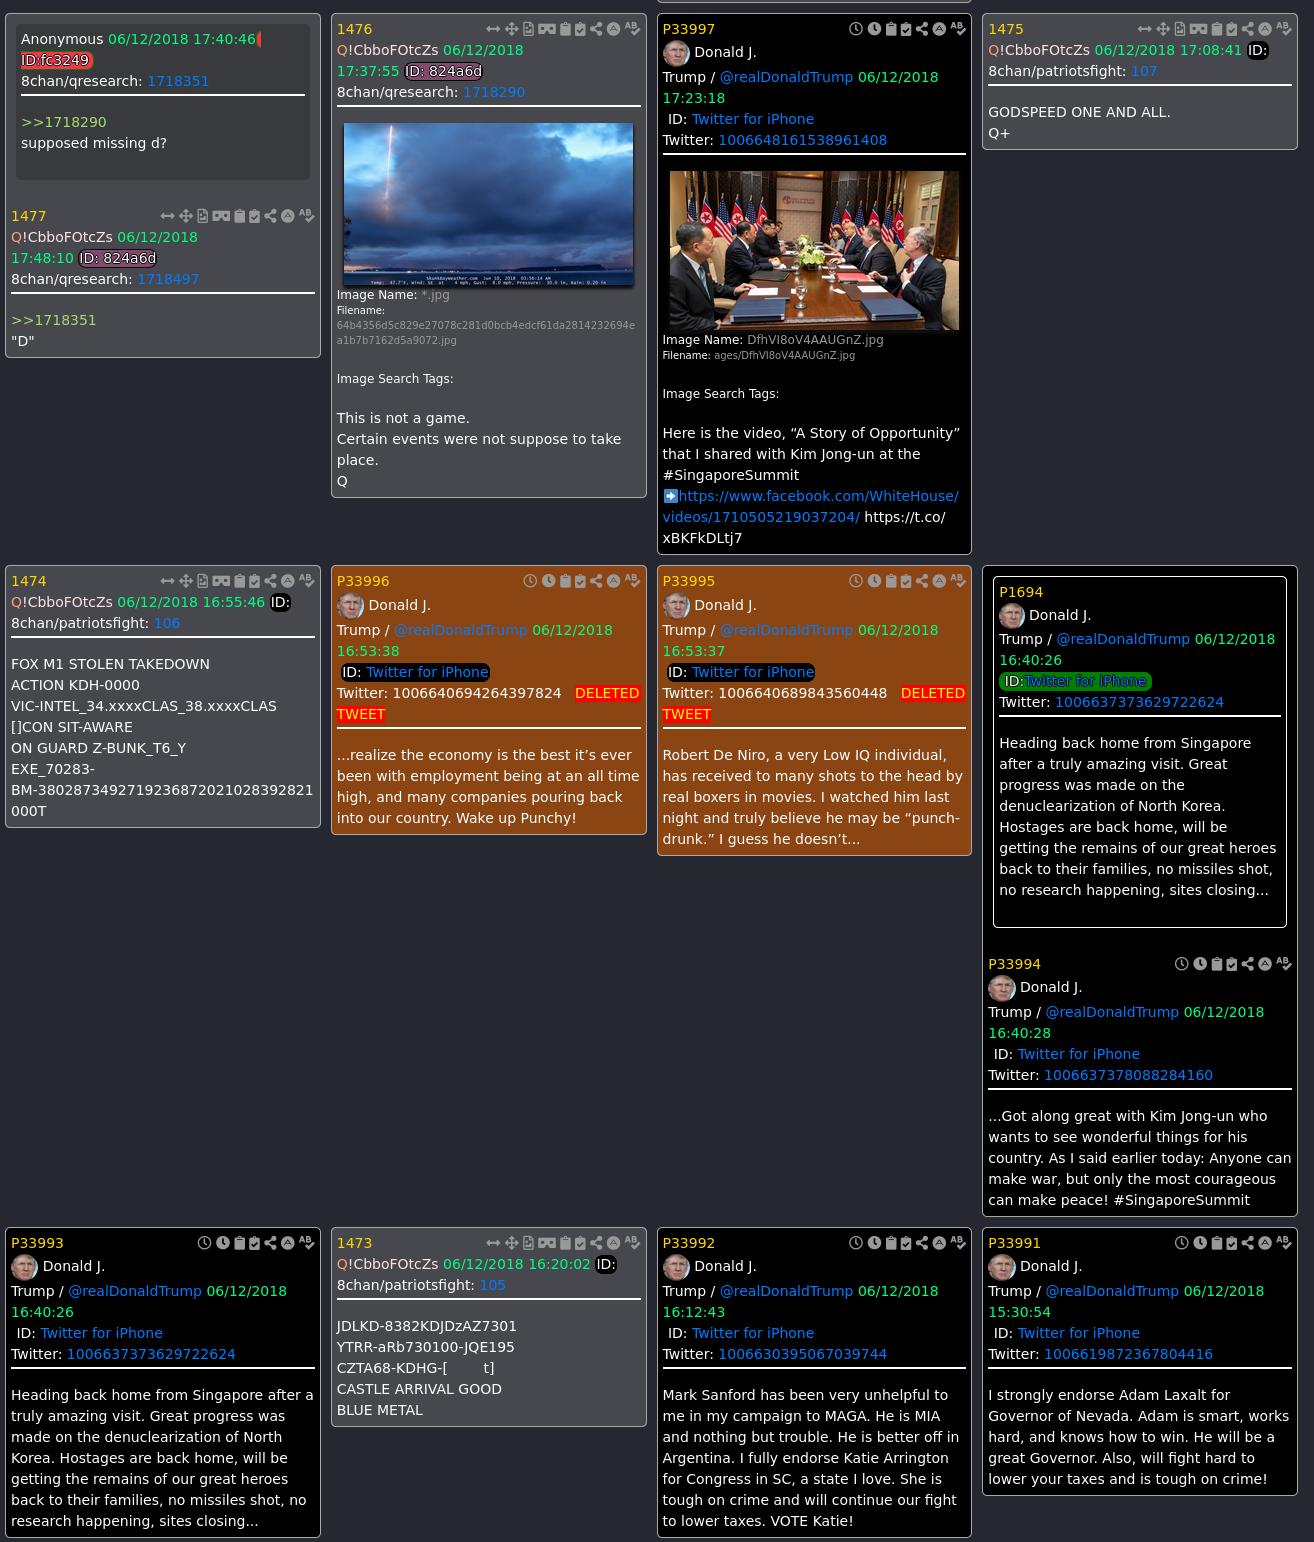Click the clock outline icon on post P33991
Screen dimensions: 1314x1542
pyautogui.click(x=1182, y=1243)
